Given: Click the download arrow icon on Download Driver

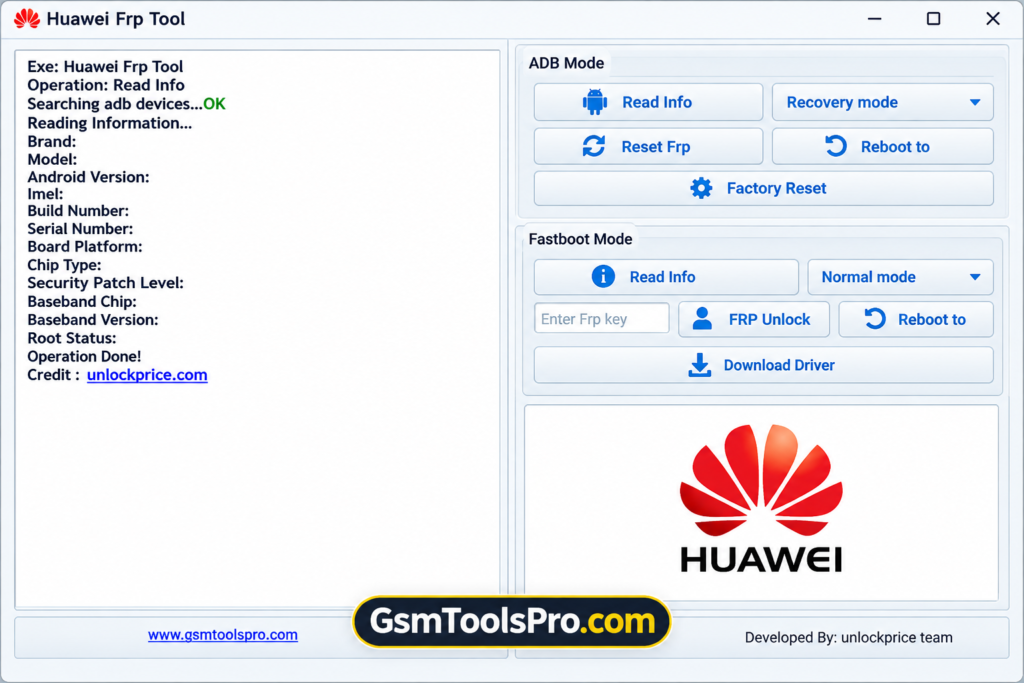Looking at the screenshot, I should [699, 365].
